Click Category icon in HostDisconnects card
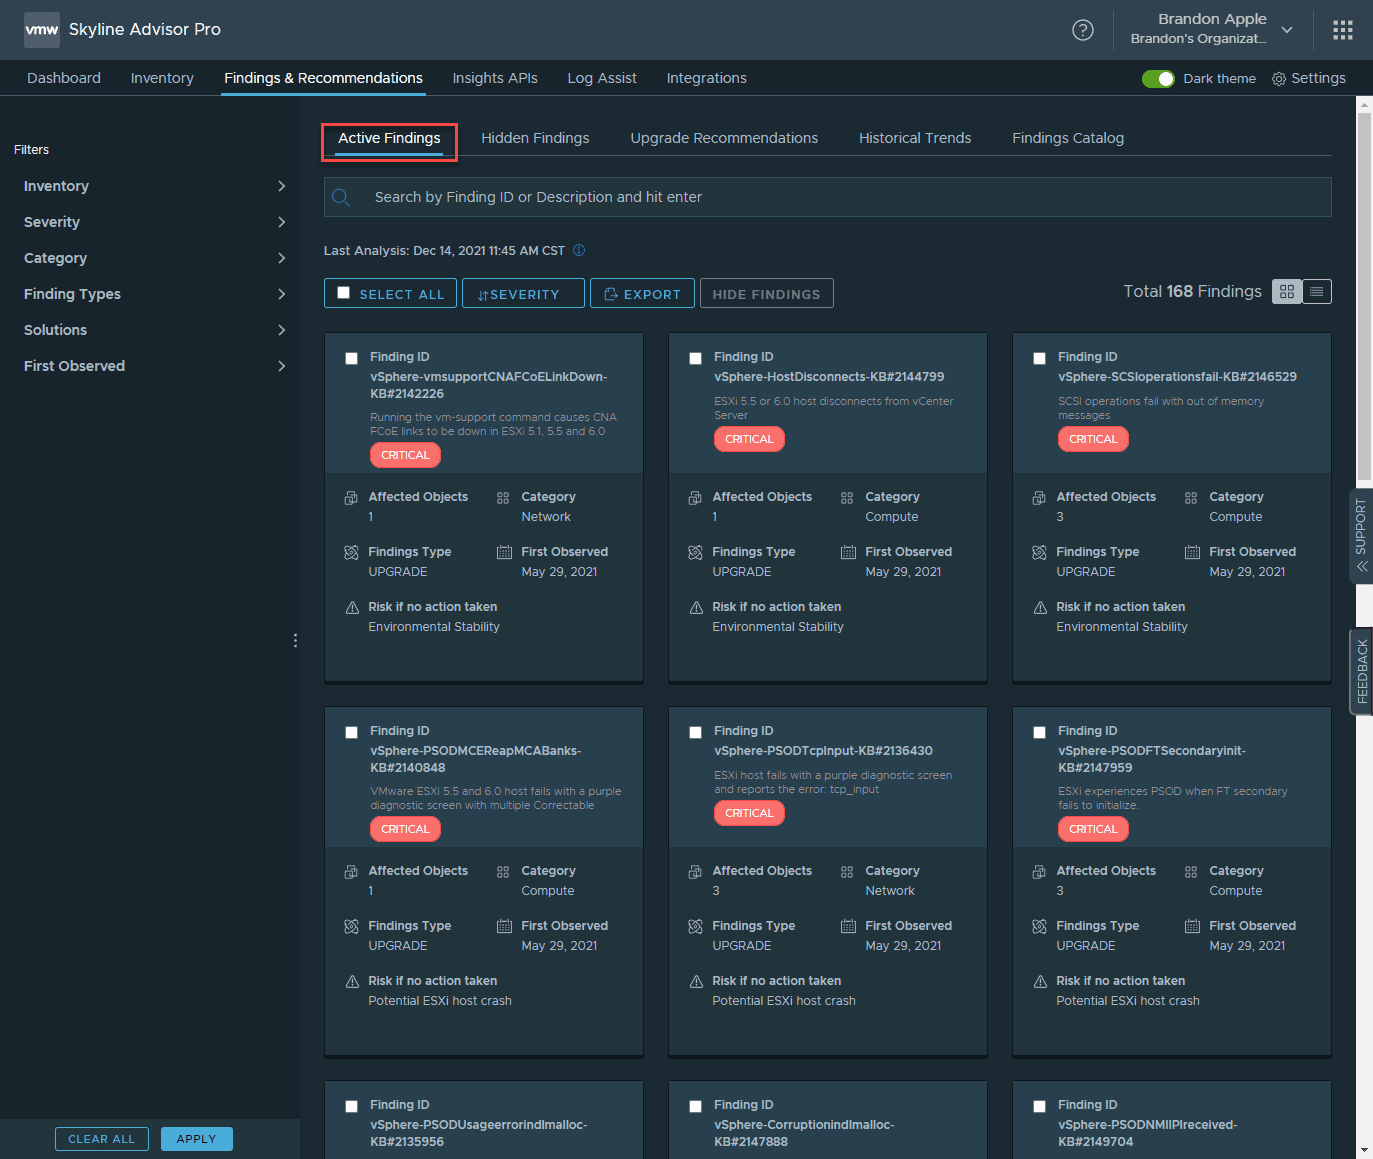Screen dimensions: 1373x1159 pyautogui.click(x=847, y=498)
